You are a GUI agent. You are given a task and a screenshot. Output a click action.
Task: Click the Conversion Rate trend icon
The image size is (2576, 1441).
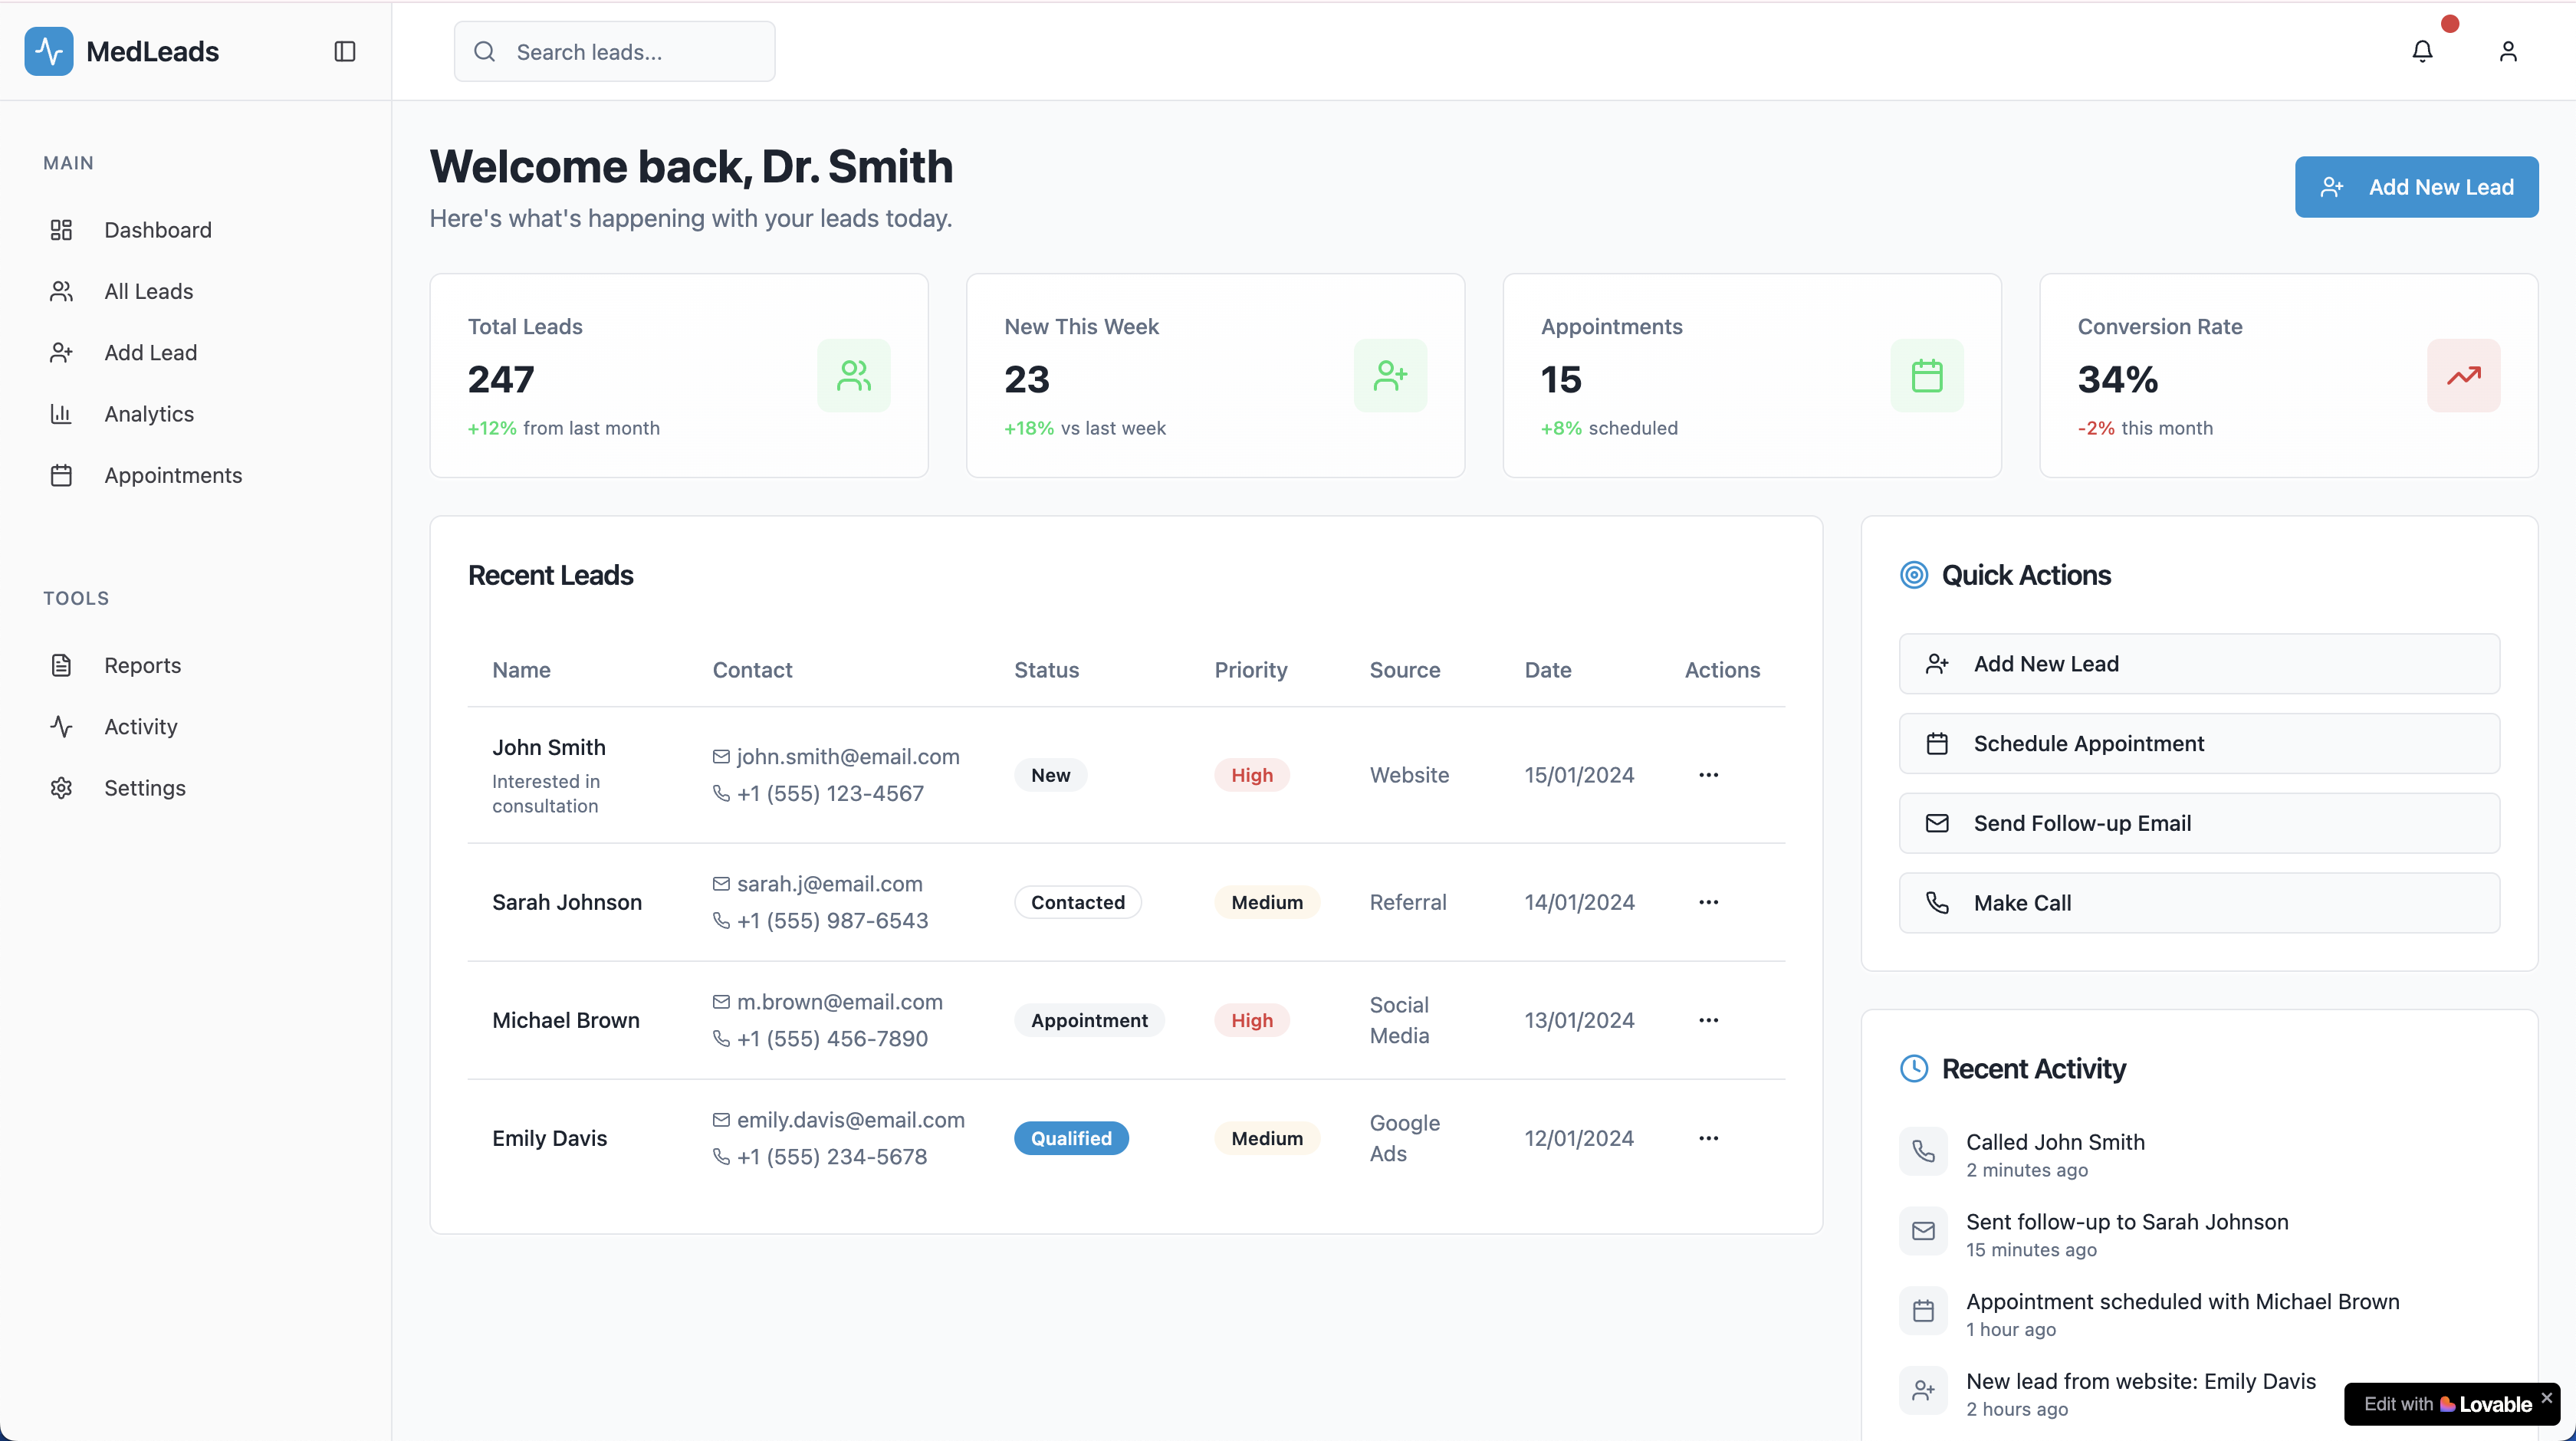[x=2463, y=376]
